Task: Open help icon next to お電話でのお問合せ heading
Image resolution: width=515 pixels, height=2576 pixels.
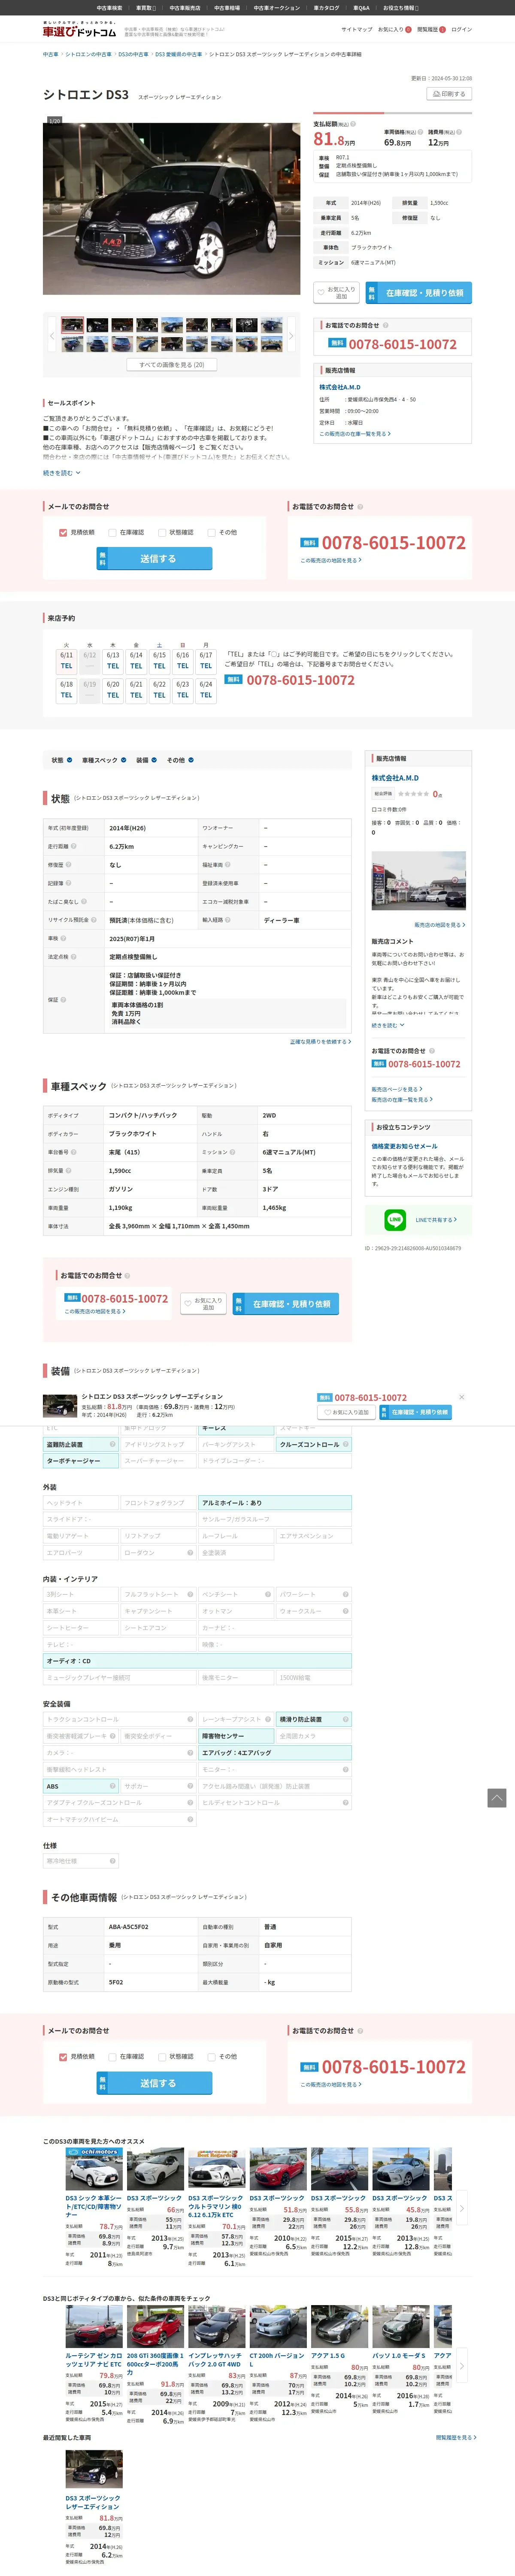Action: (x=386, y=325)
